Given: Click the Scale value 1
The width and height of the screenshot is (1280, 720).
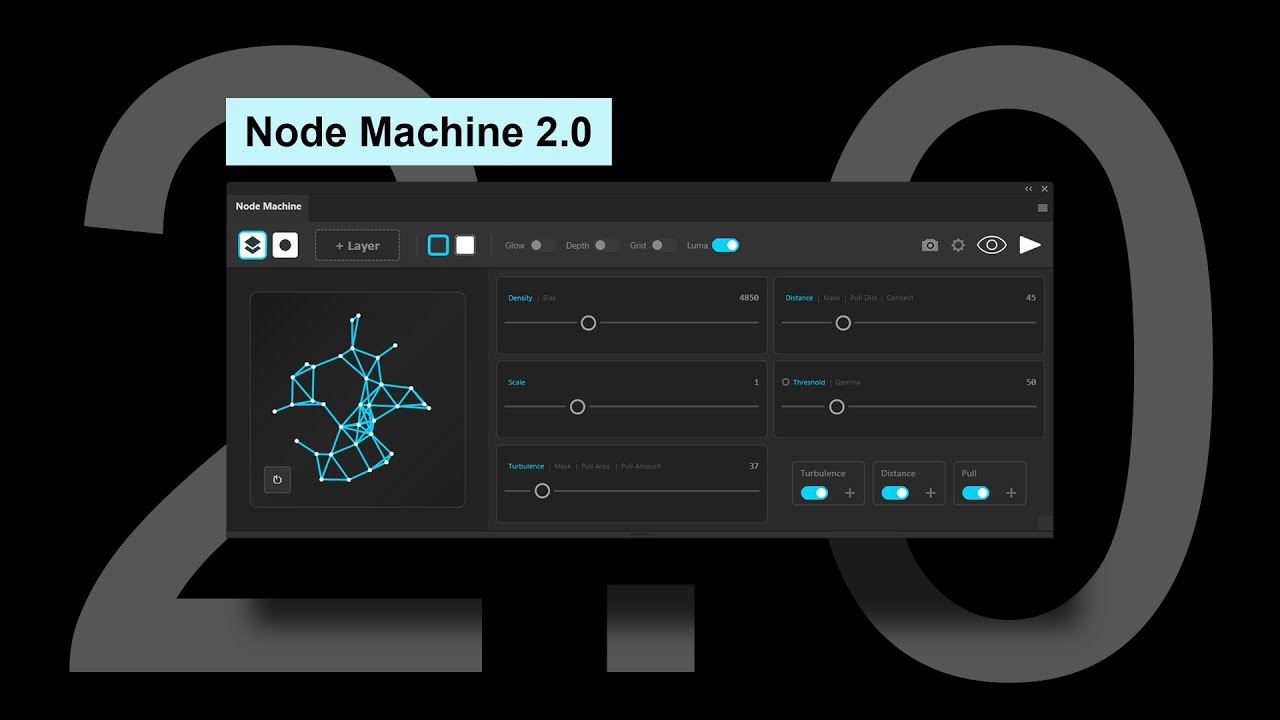Looking at the screenshot, I should (756, 382).
